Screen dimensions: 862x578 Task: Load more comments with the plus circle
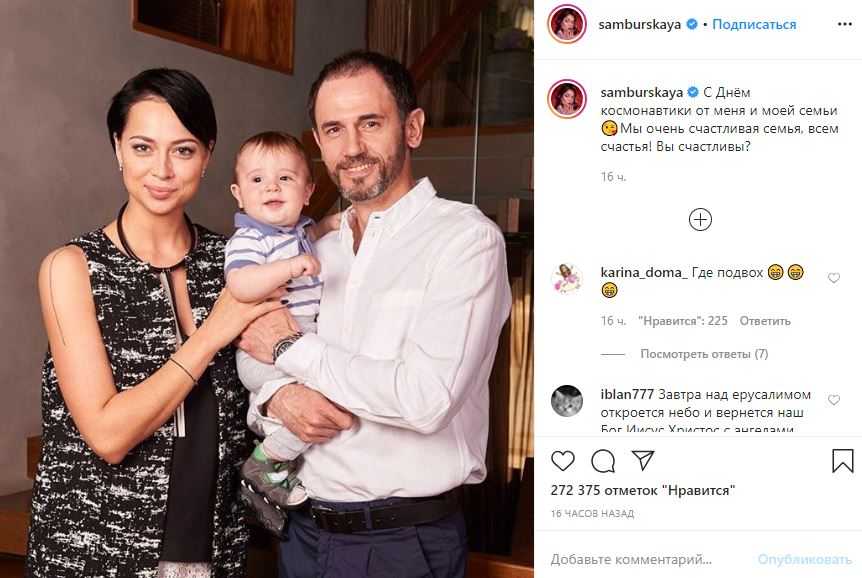[x=700, y=219]
